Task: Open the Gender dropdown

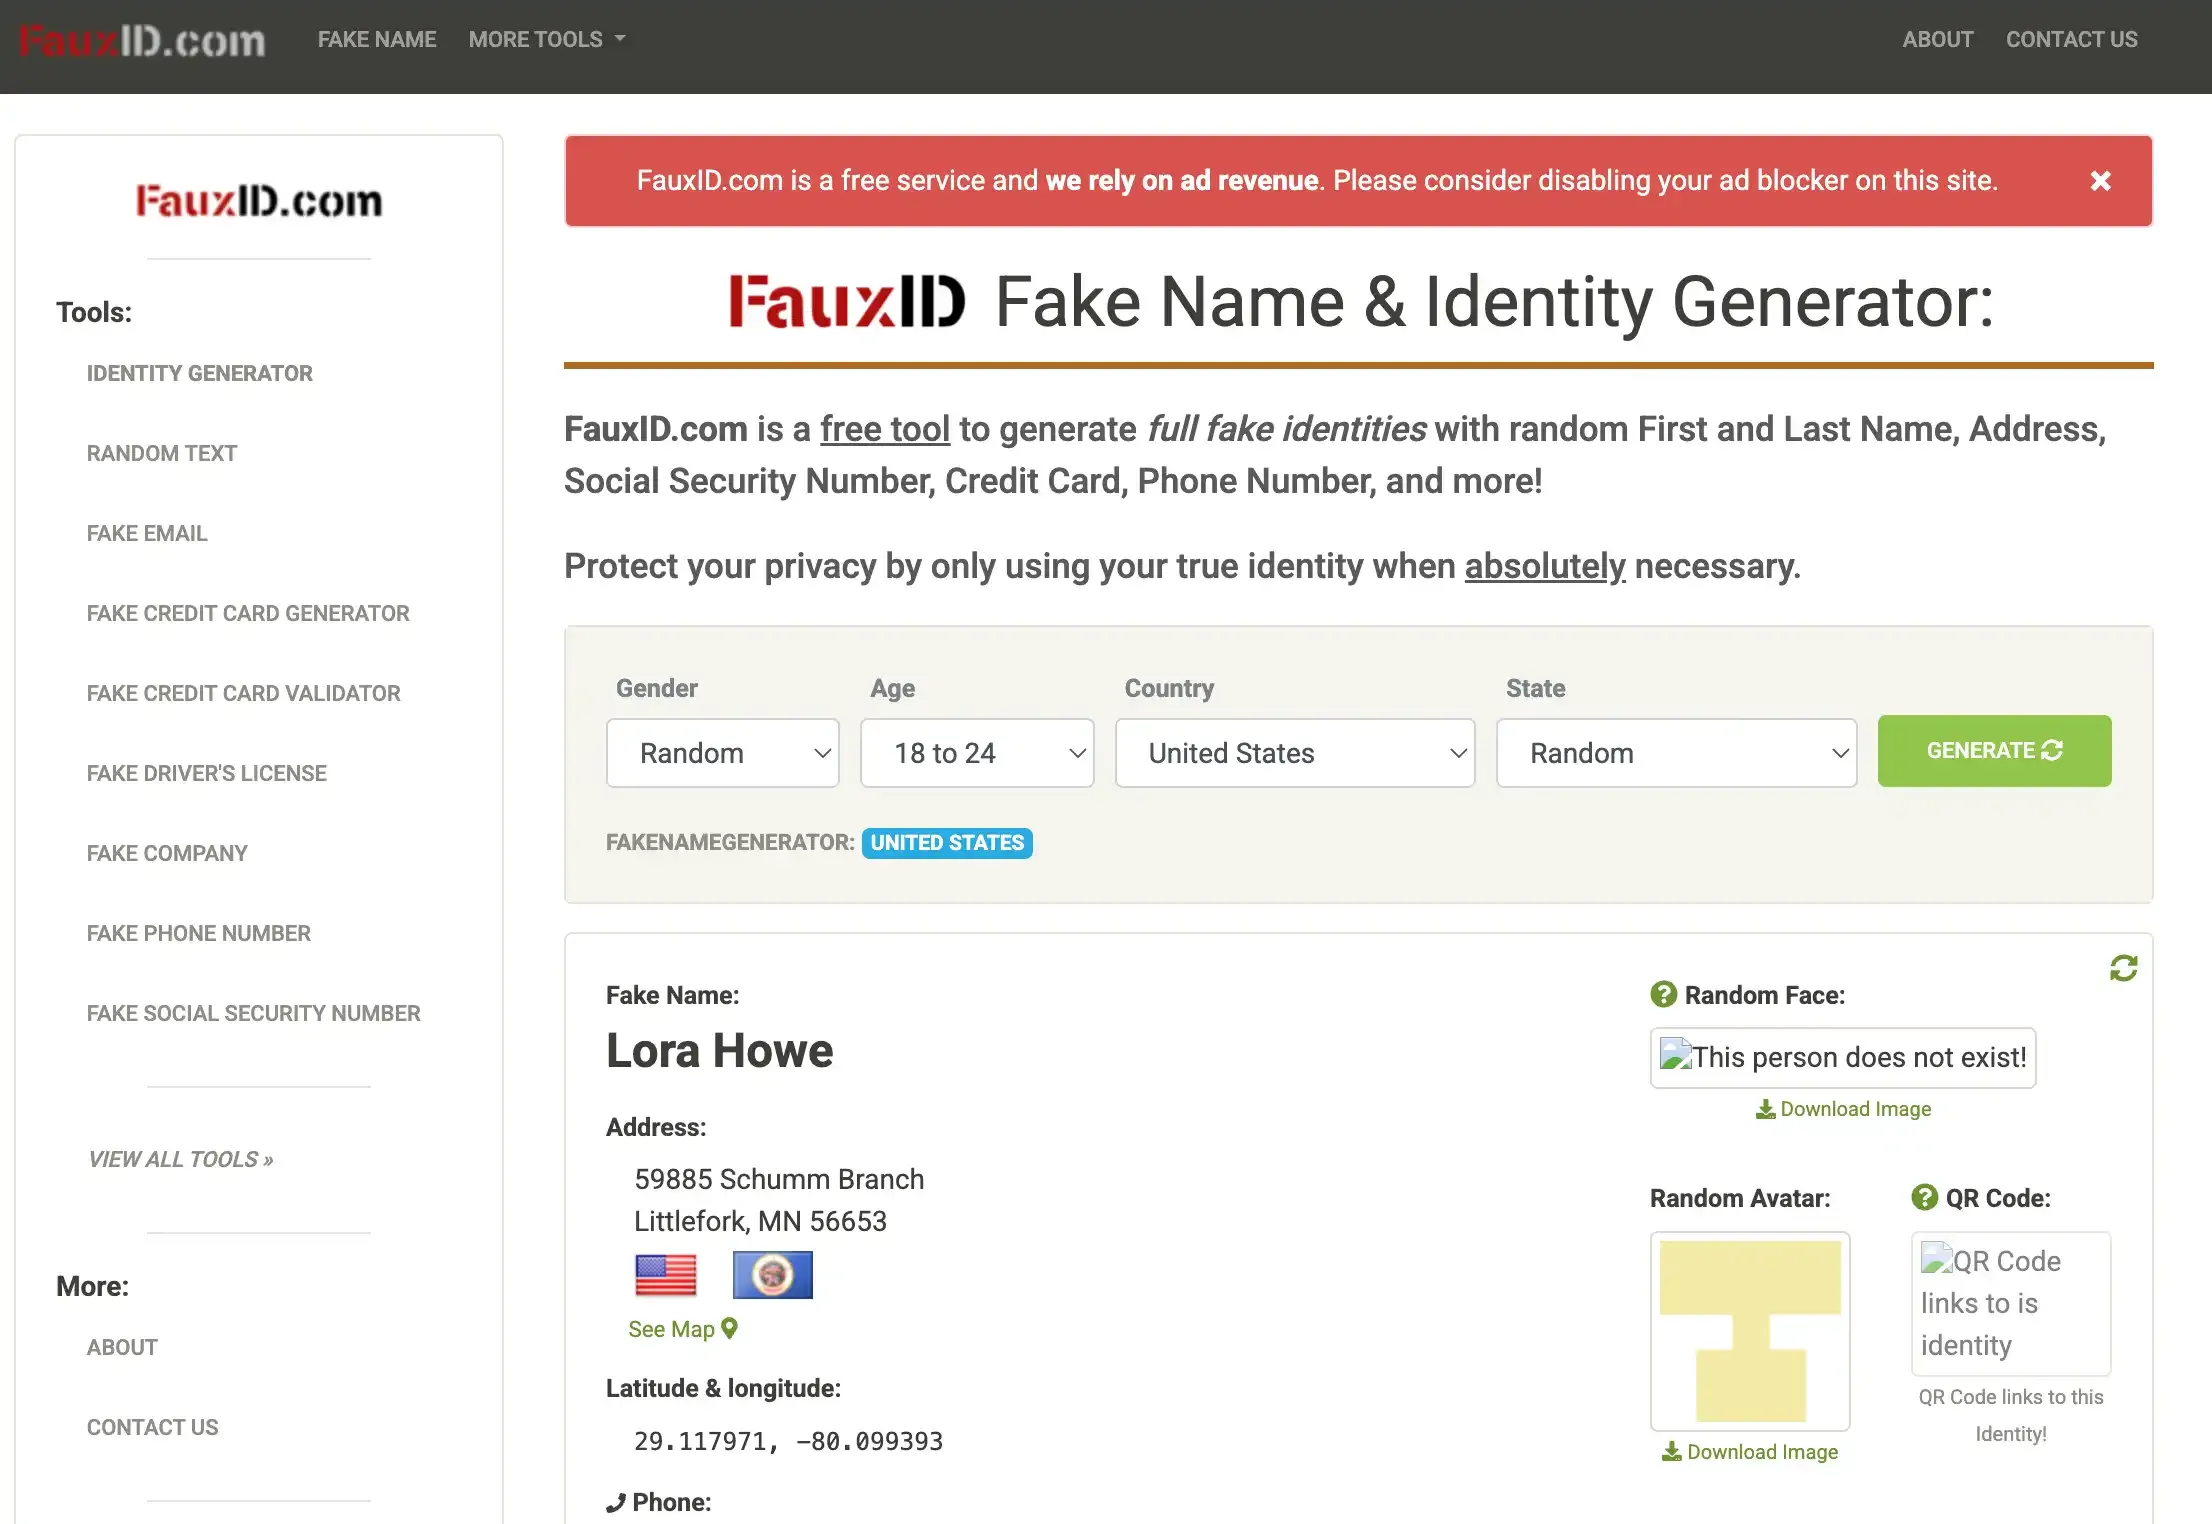Action: point(722,753)
